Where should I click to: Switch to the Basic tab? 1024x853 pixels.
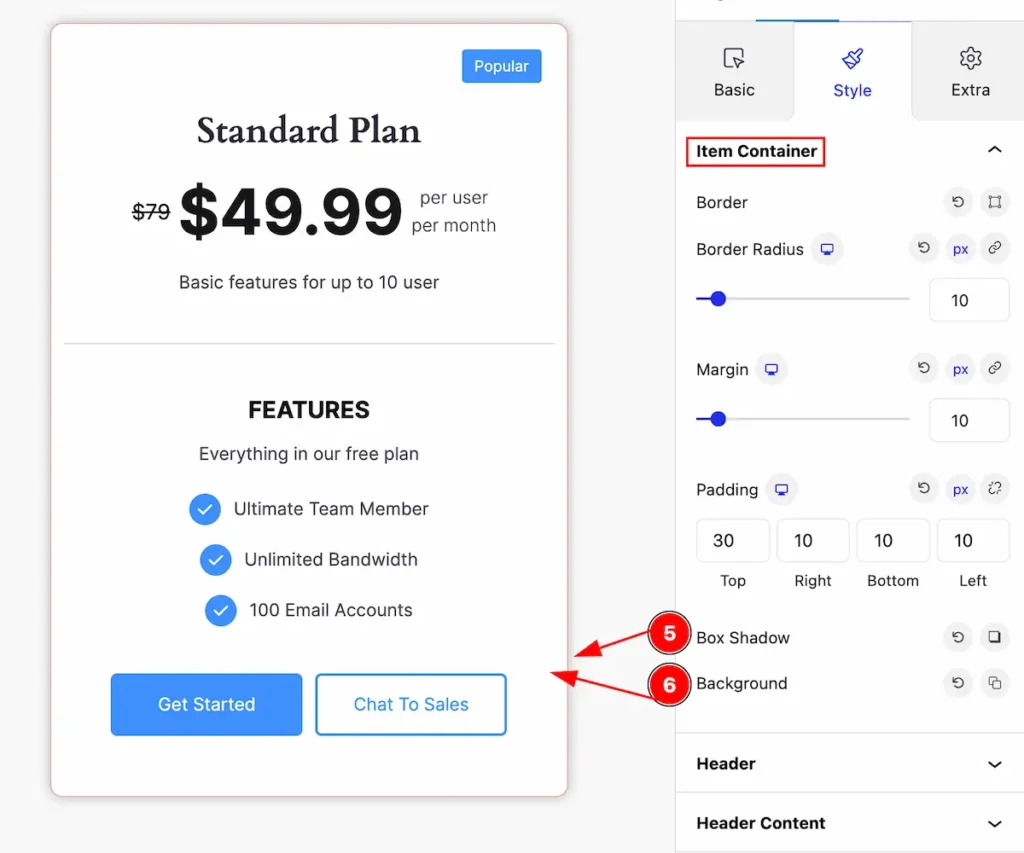pos(734,72)
